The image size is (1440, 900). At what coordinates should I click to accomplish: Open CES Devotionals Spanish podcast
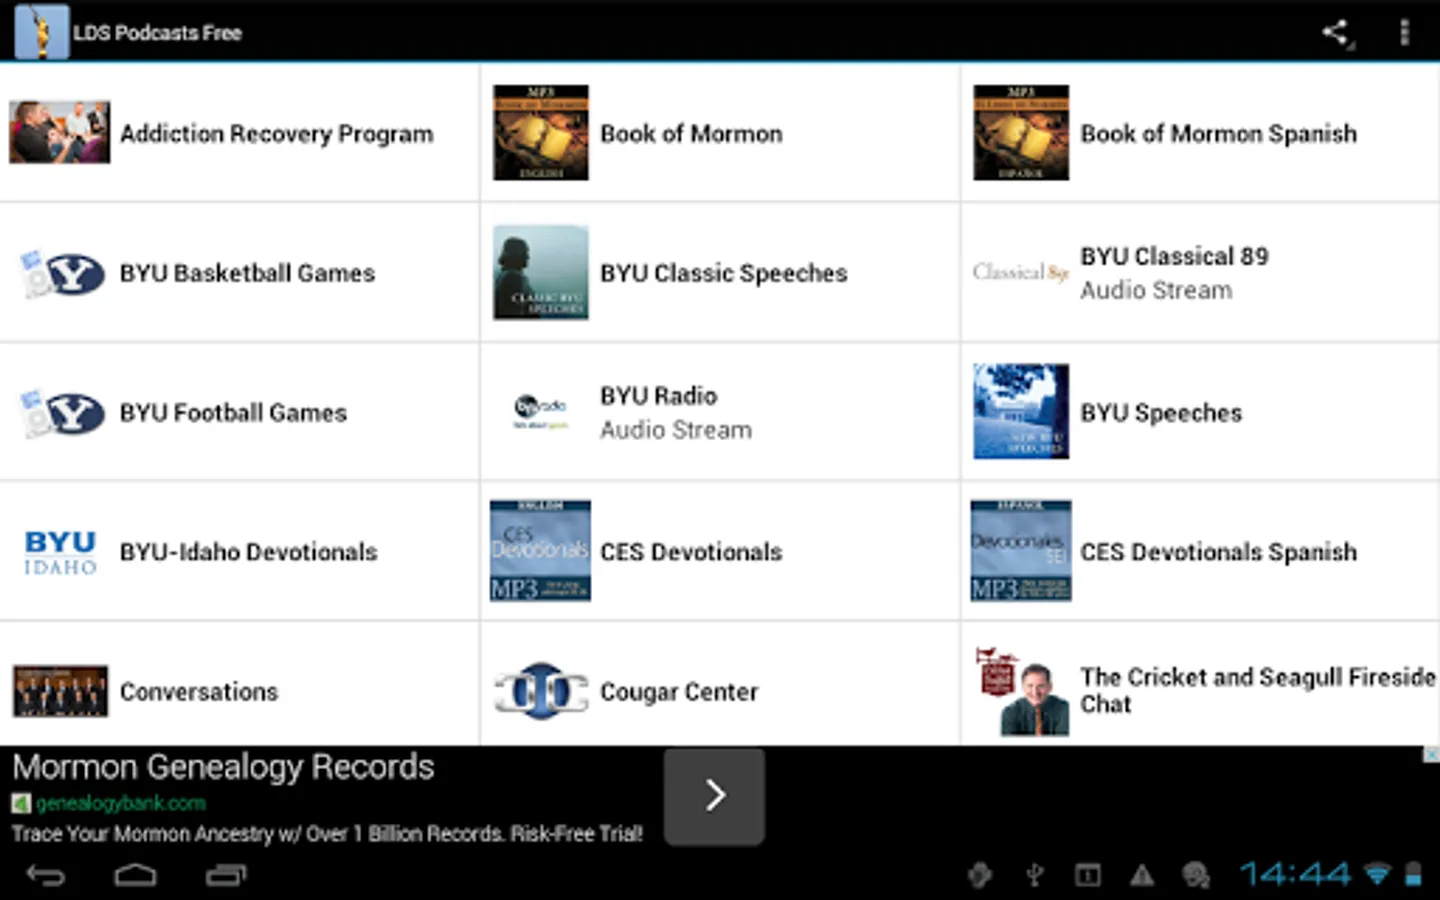(1200, 552)
